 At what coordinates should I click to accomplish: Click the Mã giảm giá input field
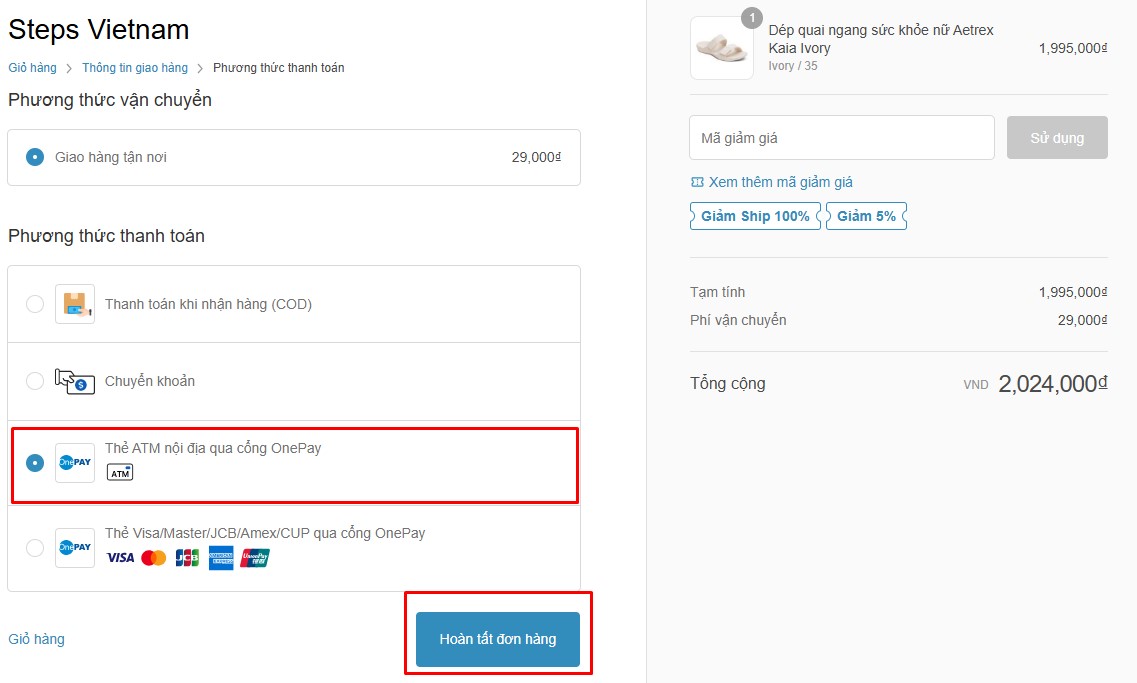[x=841, y=138]
